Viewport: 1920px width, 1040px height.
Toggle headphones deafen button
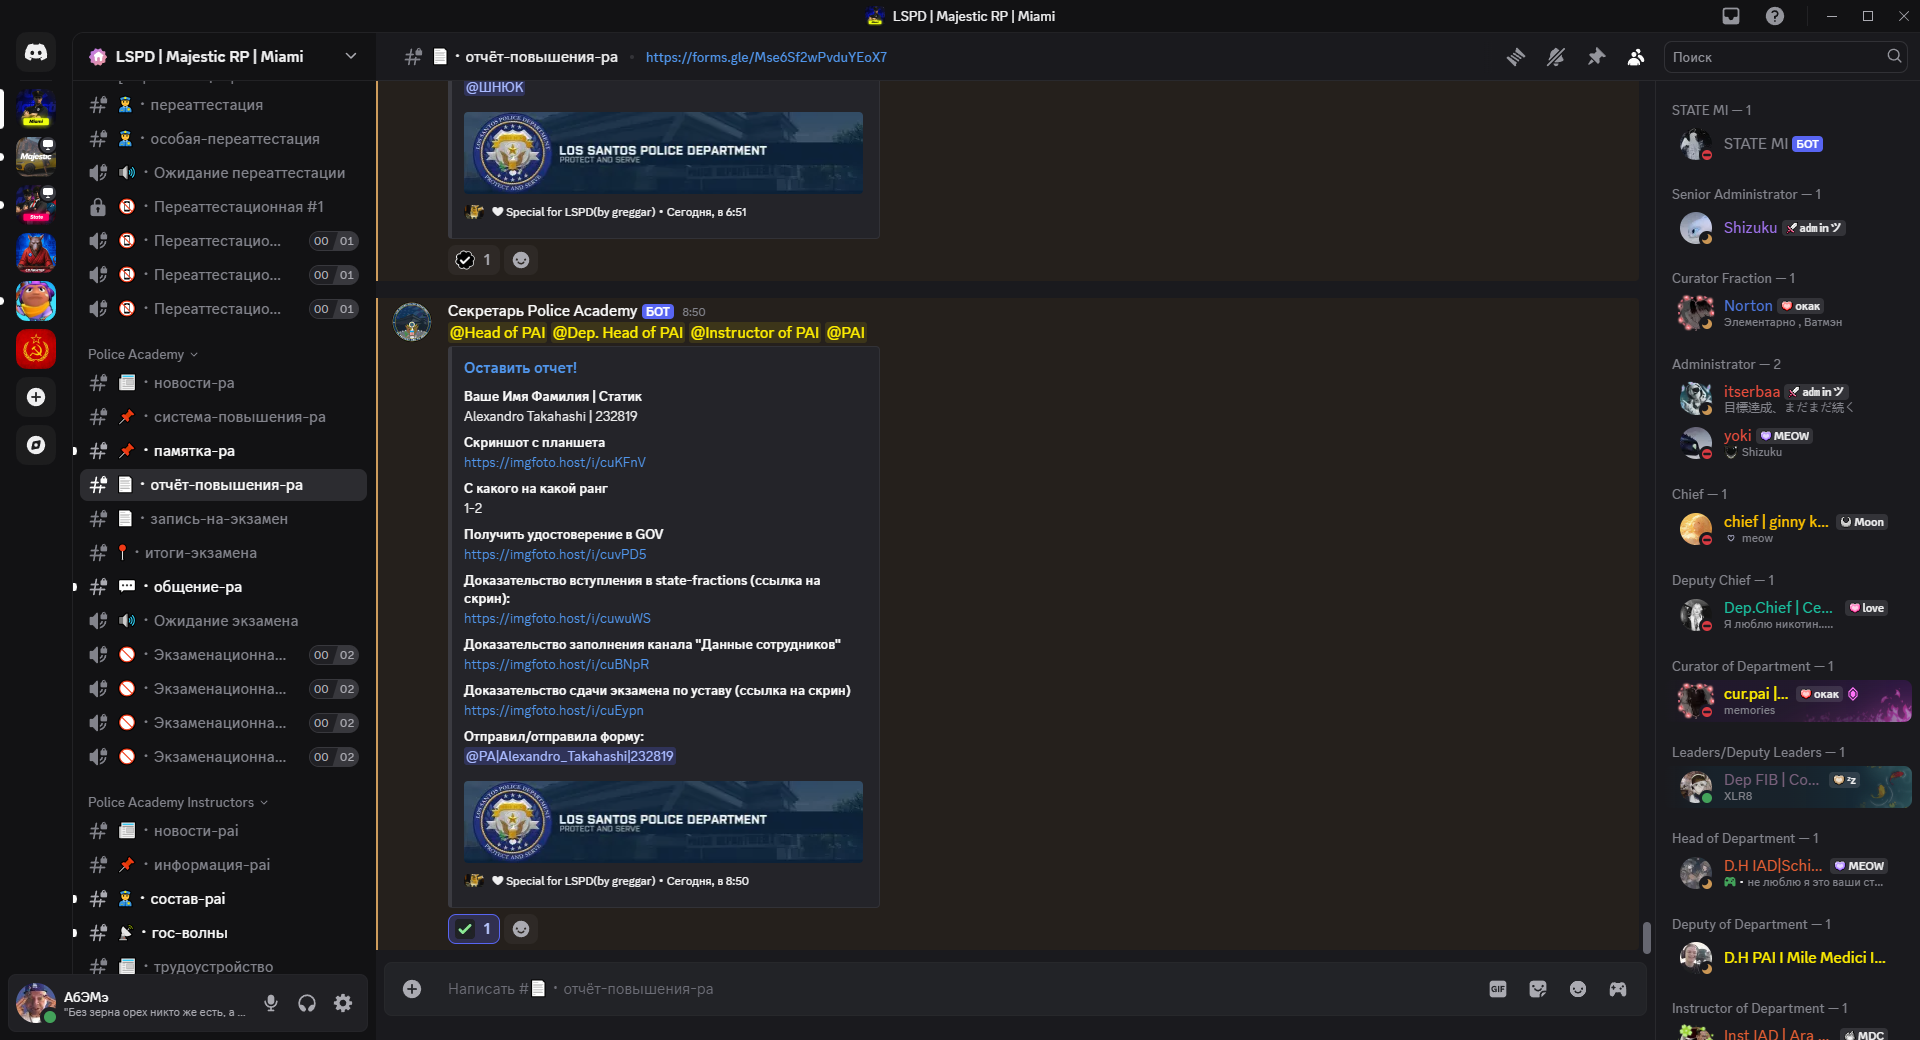coord(307,1003)
